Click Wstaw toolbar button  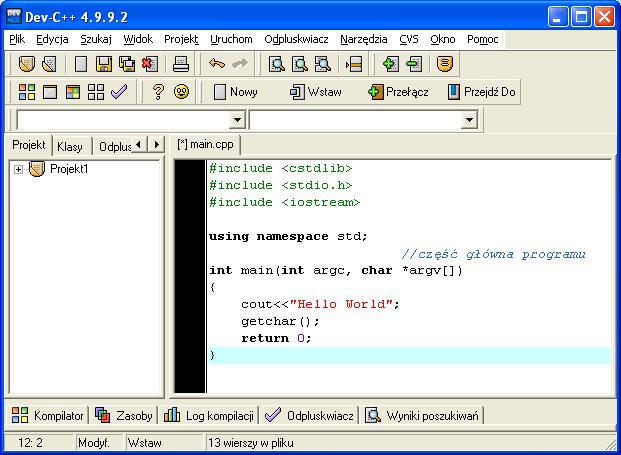point(316,92)
